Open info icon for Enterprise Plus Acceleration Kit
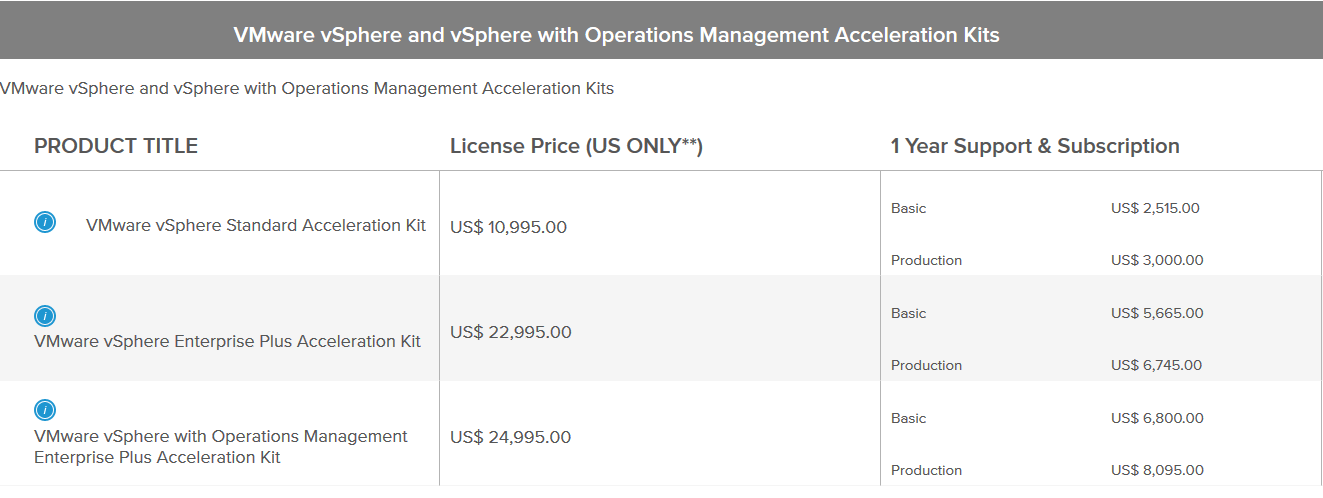1323x498 pixels. 45,316
